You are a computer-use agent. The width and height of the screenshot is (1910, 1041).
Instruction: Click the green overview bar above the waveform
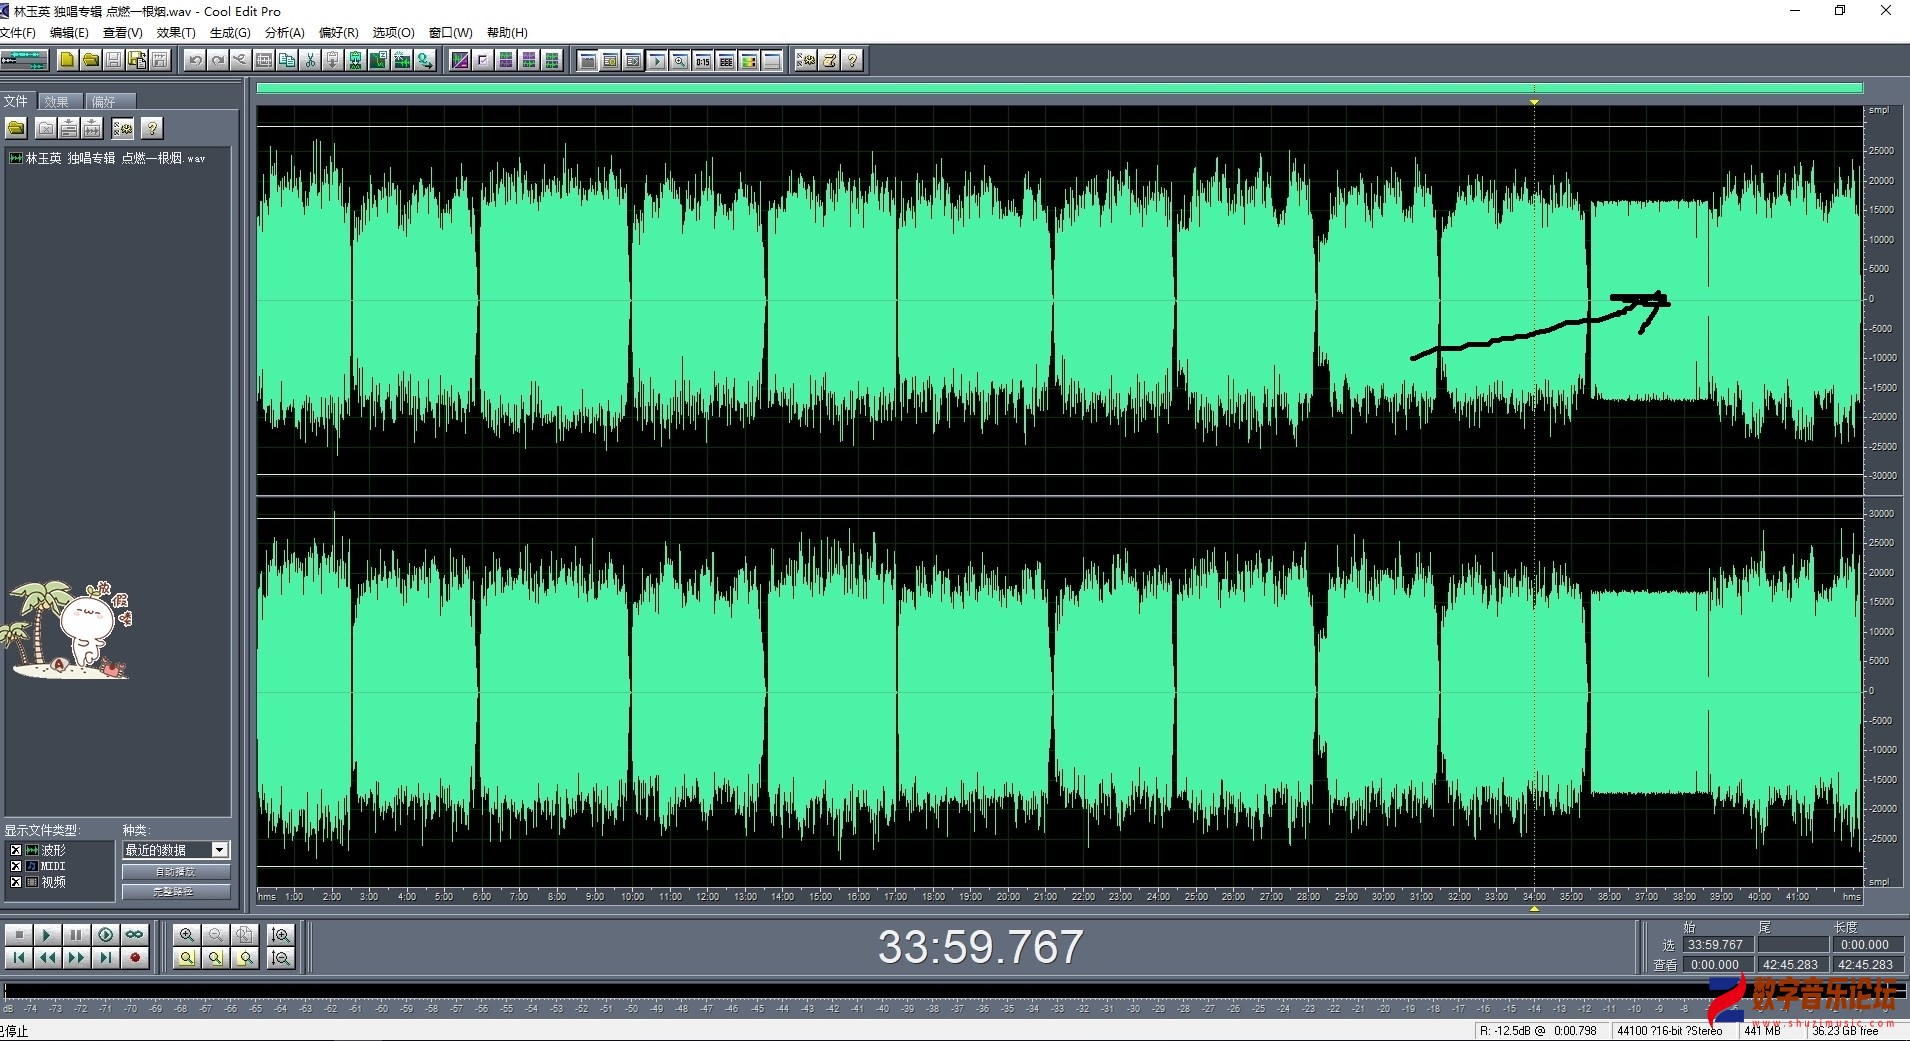pyautogui.click(x=1058, y=88)
